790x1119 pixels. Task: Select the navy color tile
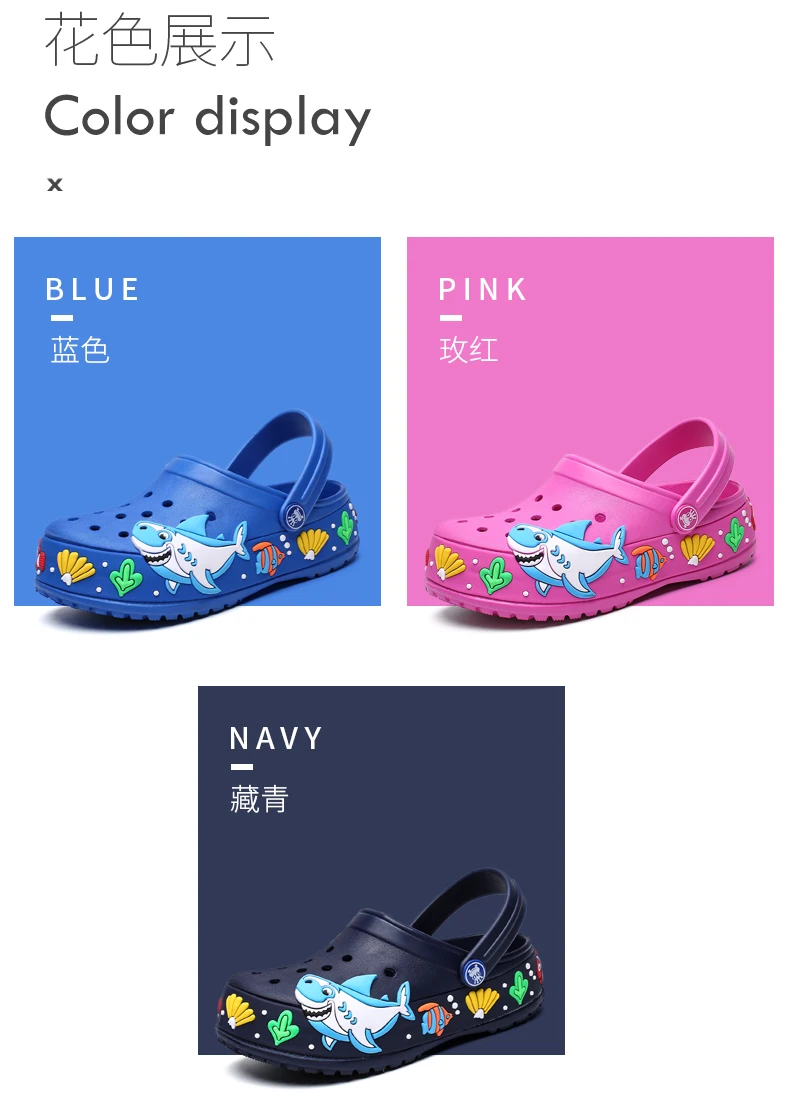pos(381,870)
